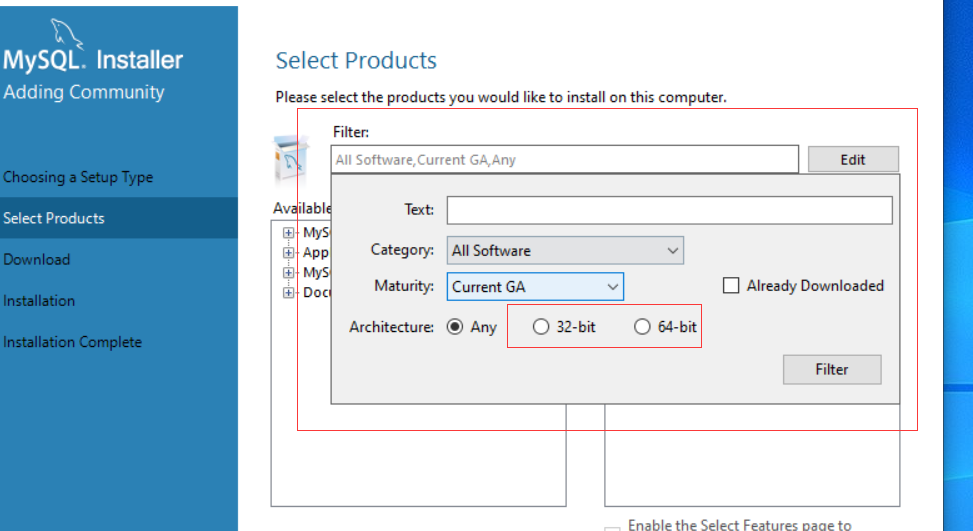Open the Select Products step
The width and height of the screenshot is (973, 531).
click(119, 218)
